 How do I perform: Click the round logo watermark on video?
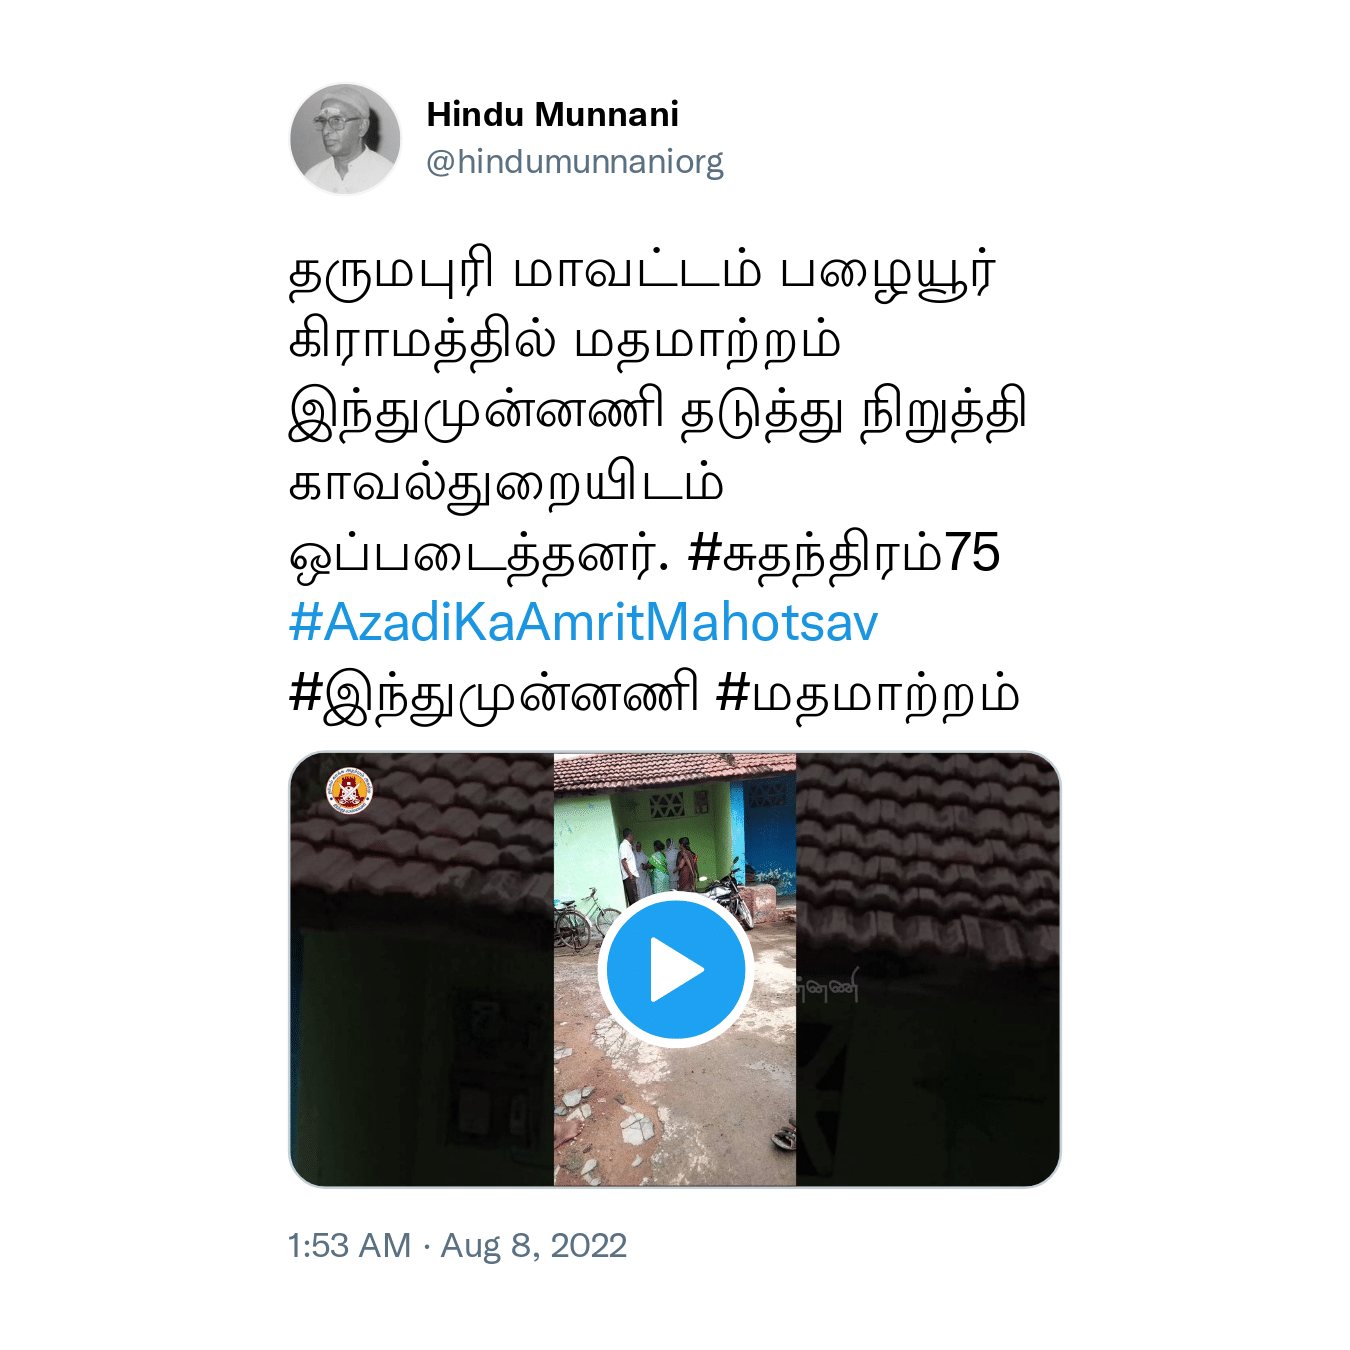tap(349, 791)
